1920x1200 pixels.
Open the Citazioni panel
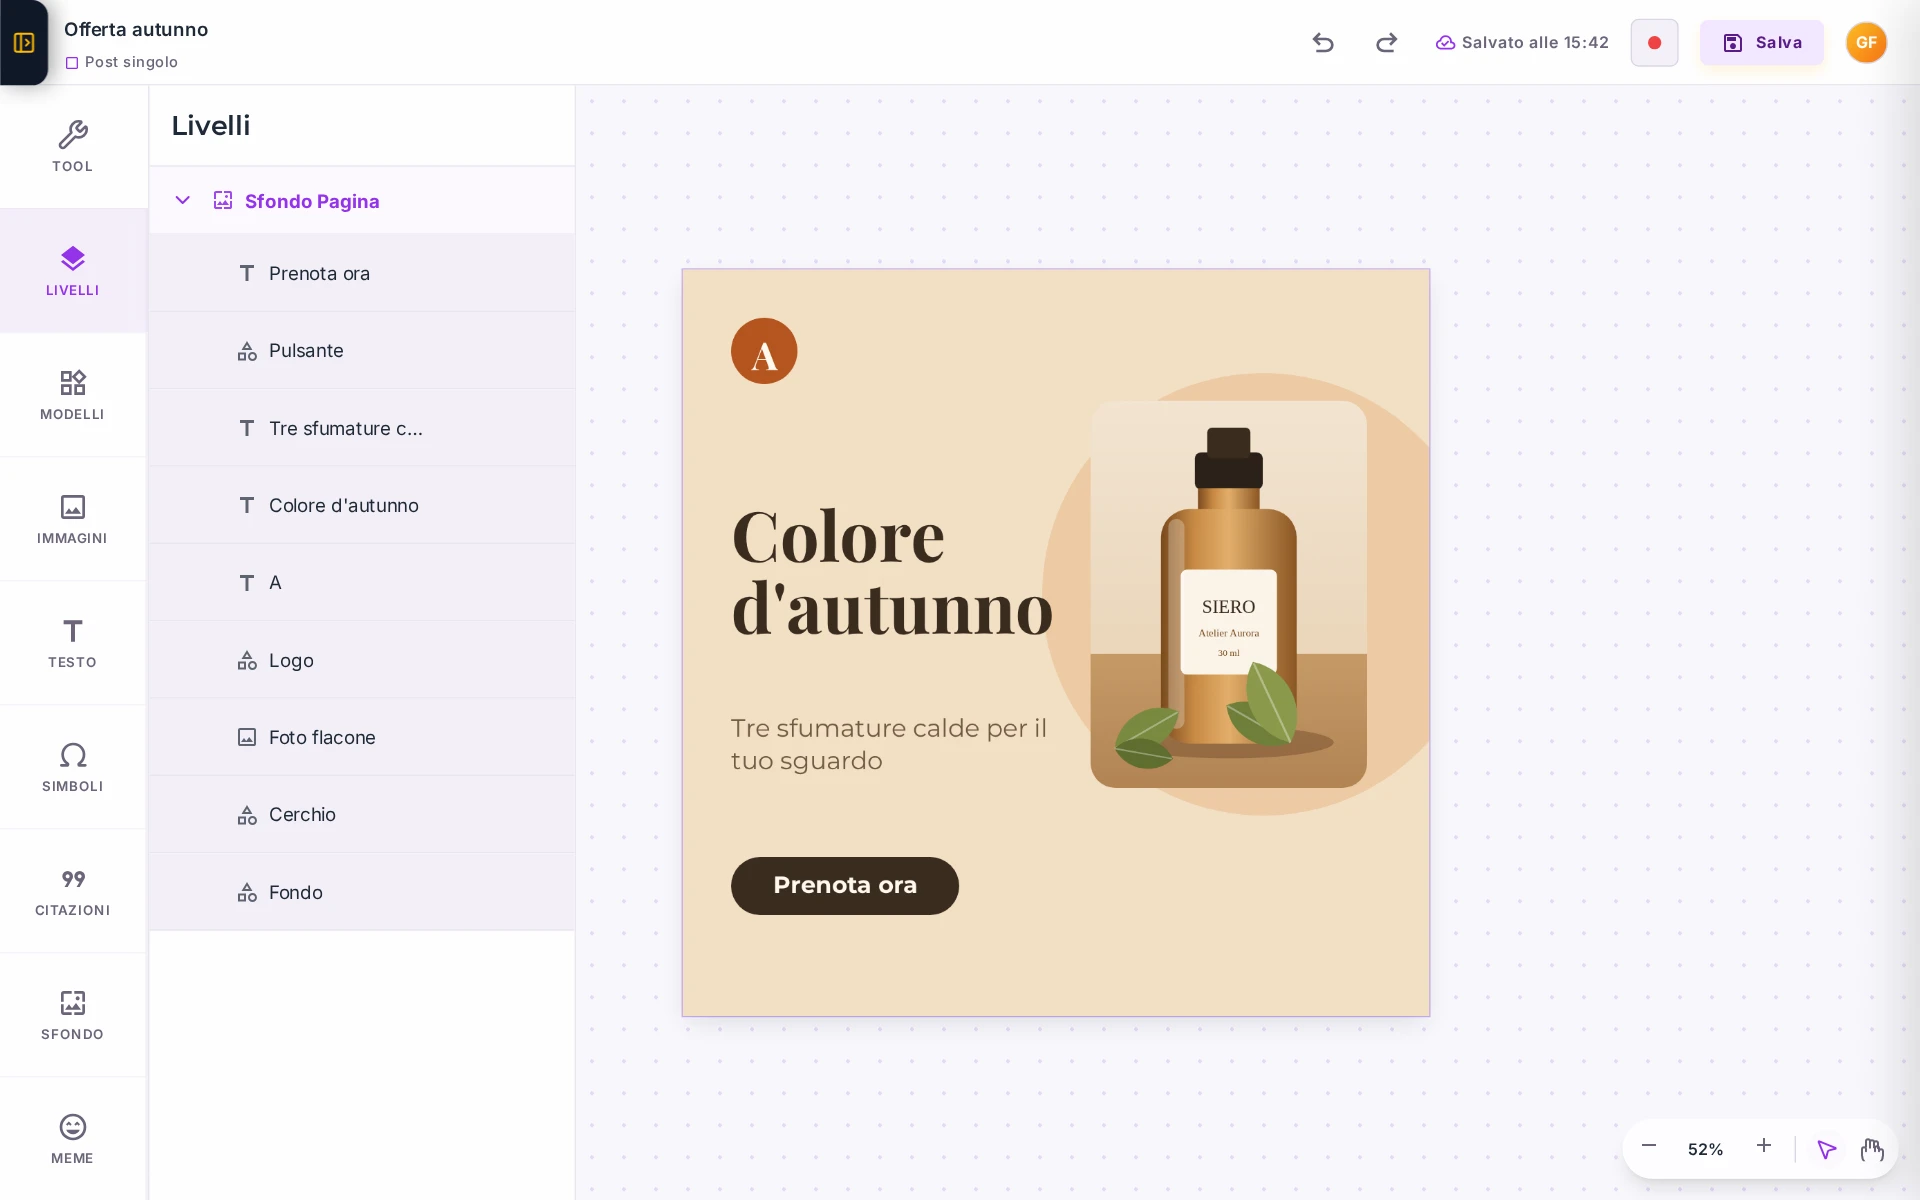click(x=72, y=891)
